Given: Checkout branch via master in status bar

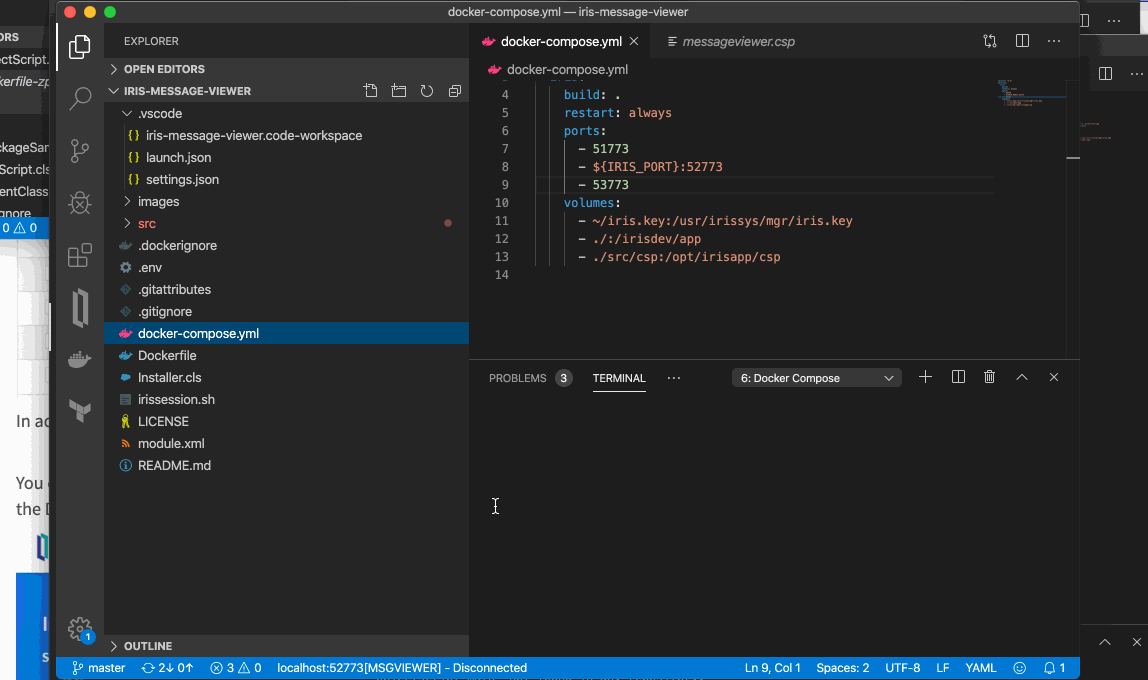Looking at the screenshot, I should (x=98, y=668).
